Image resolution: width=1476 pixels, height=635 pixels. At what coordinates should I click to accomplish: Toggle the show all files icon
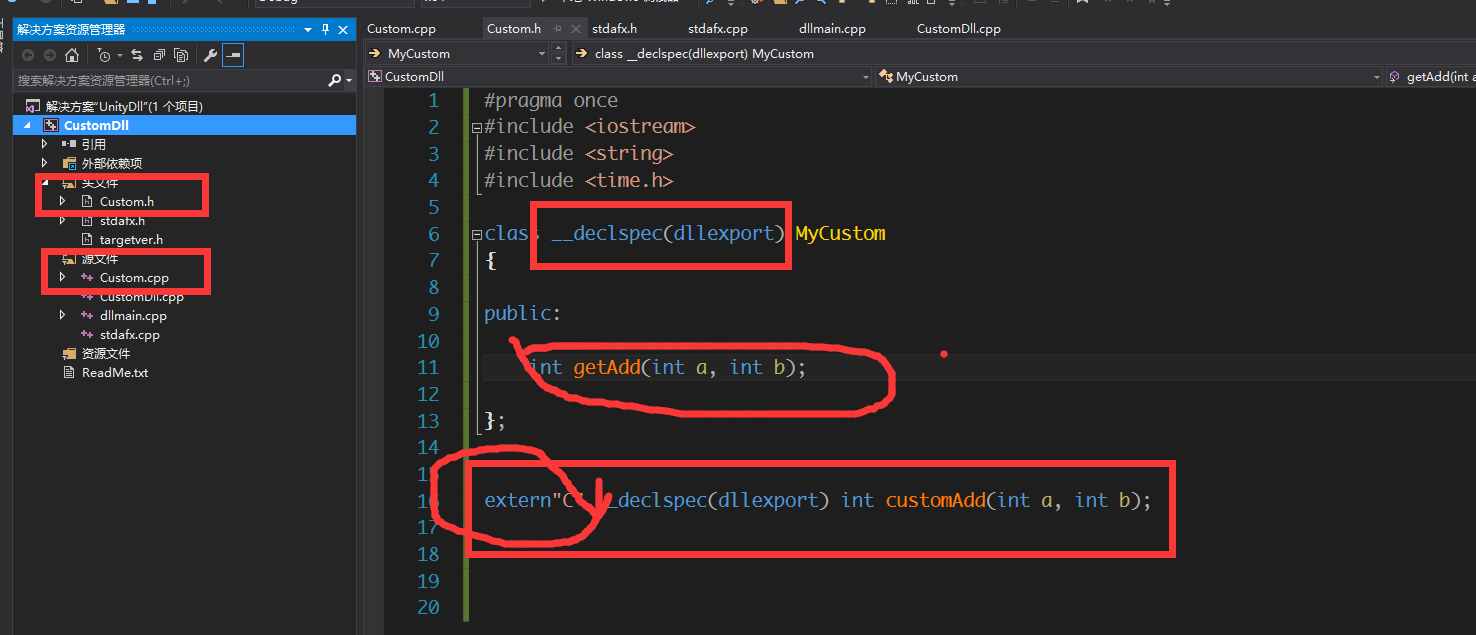click(x=180, y=55)
